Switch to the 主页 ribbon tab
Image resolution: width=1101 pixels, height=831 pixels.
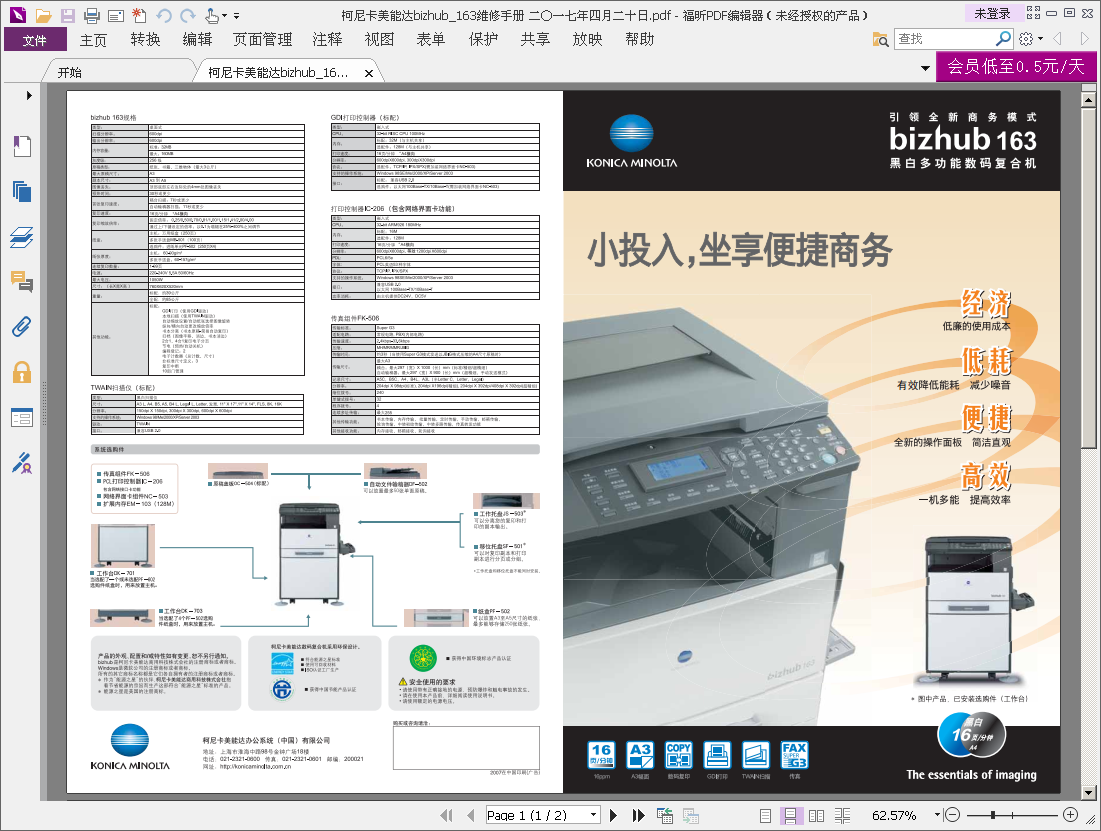(x=93, y=40)
